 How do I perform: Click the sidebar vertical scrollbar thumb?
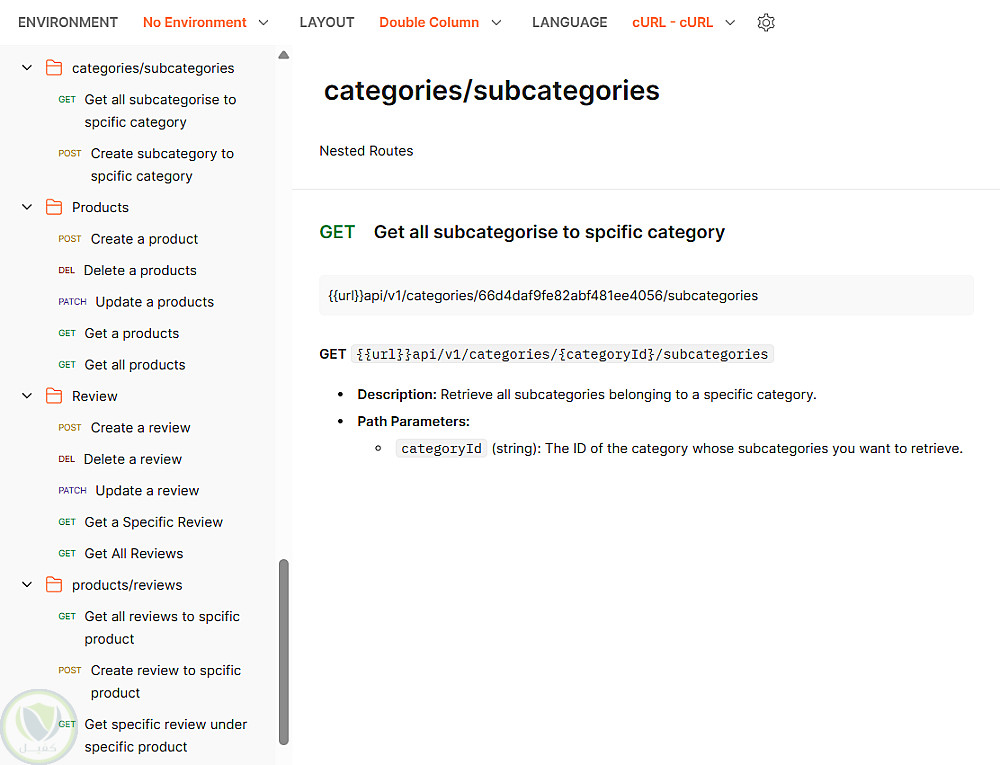[283, 650]
